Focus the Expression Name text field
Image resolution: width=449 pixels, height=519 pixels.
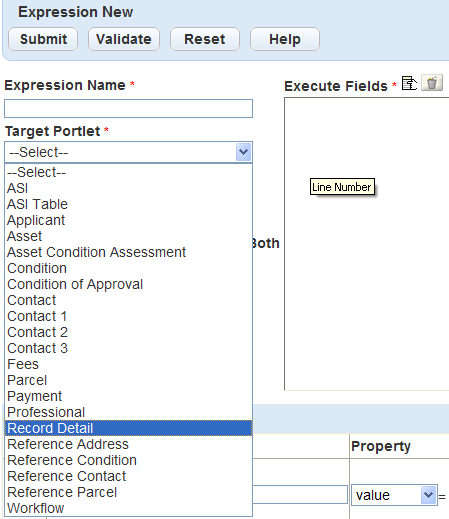[128, 108]
